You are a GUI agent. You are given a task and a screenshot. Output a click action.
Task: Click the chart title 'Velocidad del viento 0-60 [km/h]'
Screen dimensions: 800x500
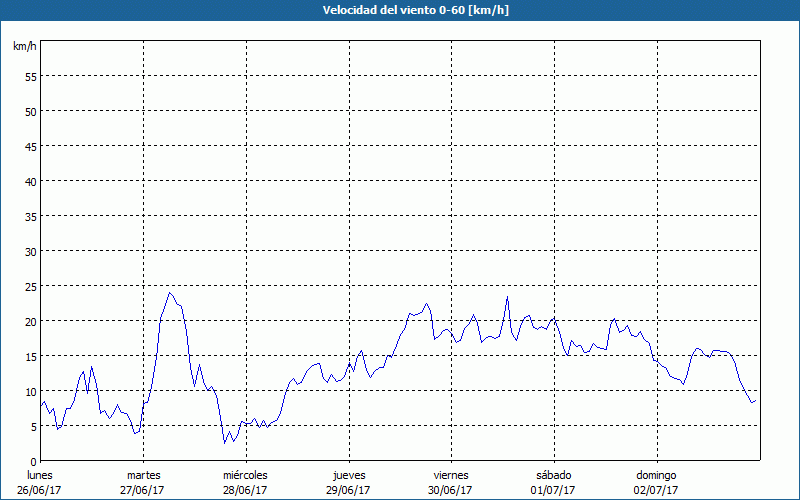tap(400, 10)
